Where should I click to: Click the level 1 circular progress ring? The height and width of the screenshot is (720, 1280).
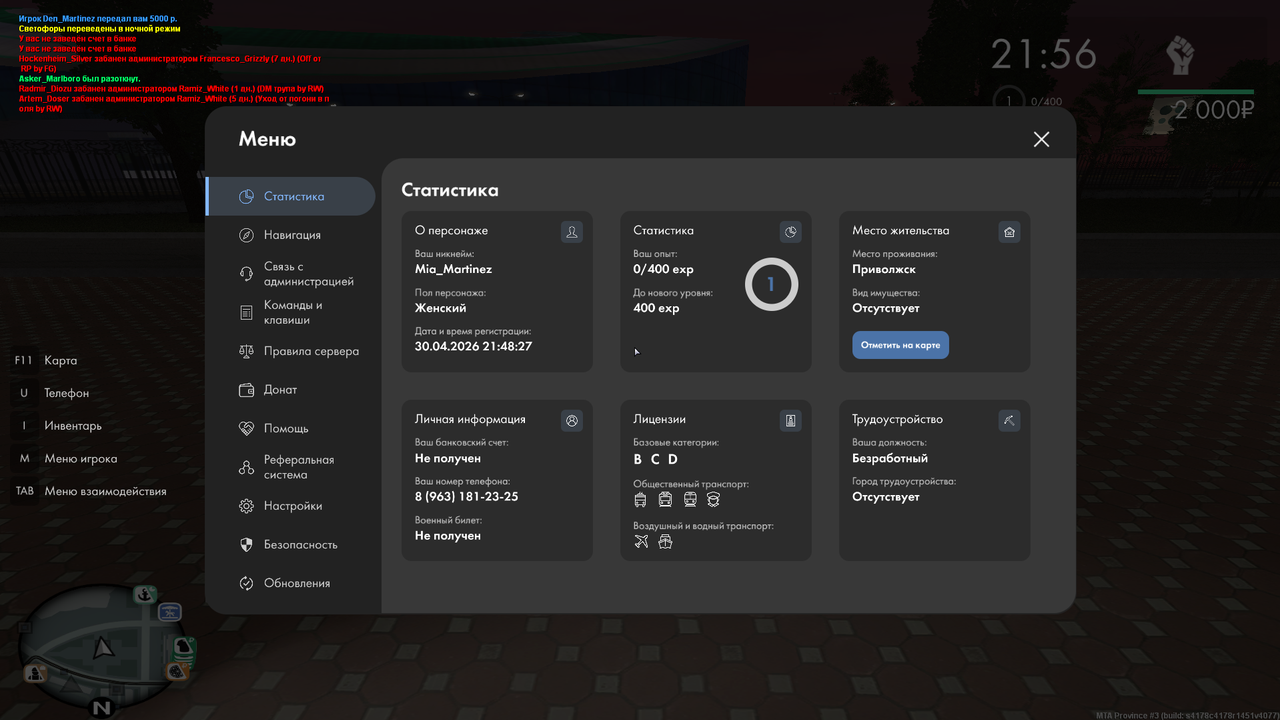click(x=771, y=284)
